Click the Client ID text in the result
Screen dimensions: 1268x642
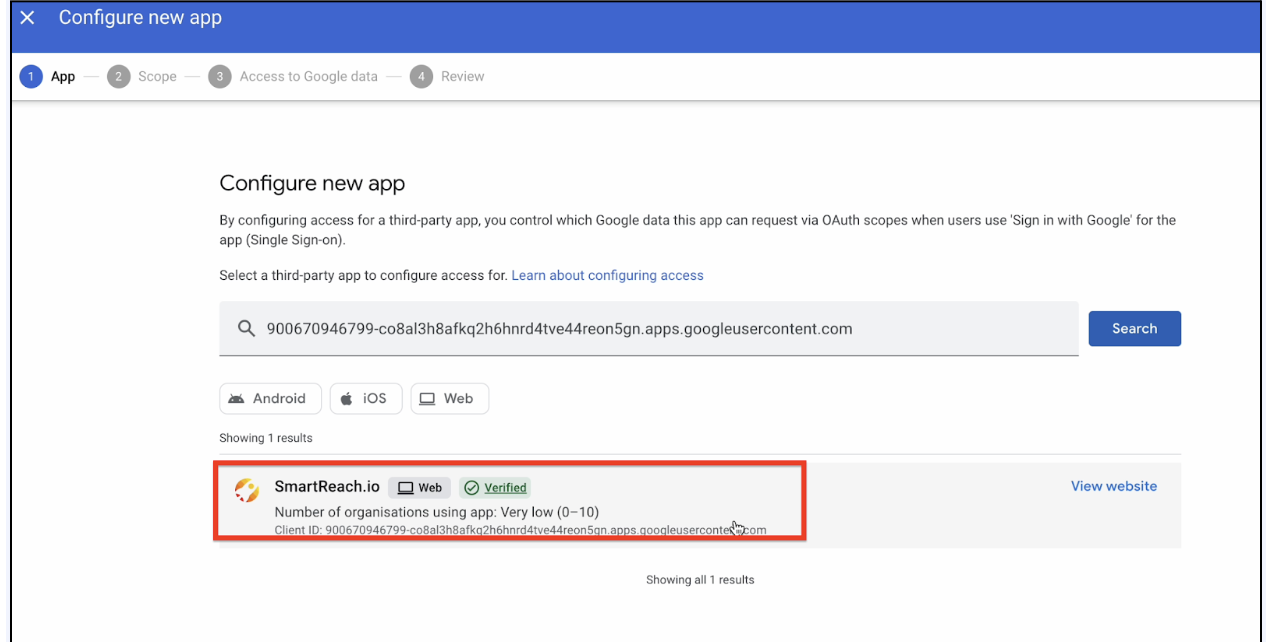coord(520,530)
